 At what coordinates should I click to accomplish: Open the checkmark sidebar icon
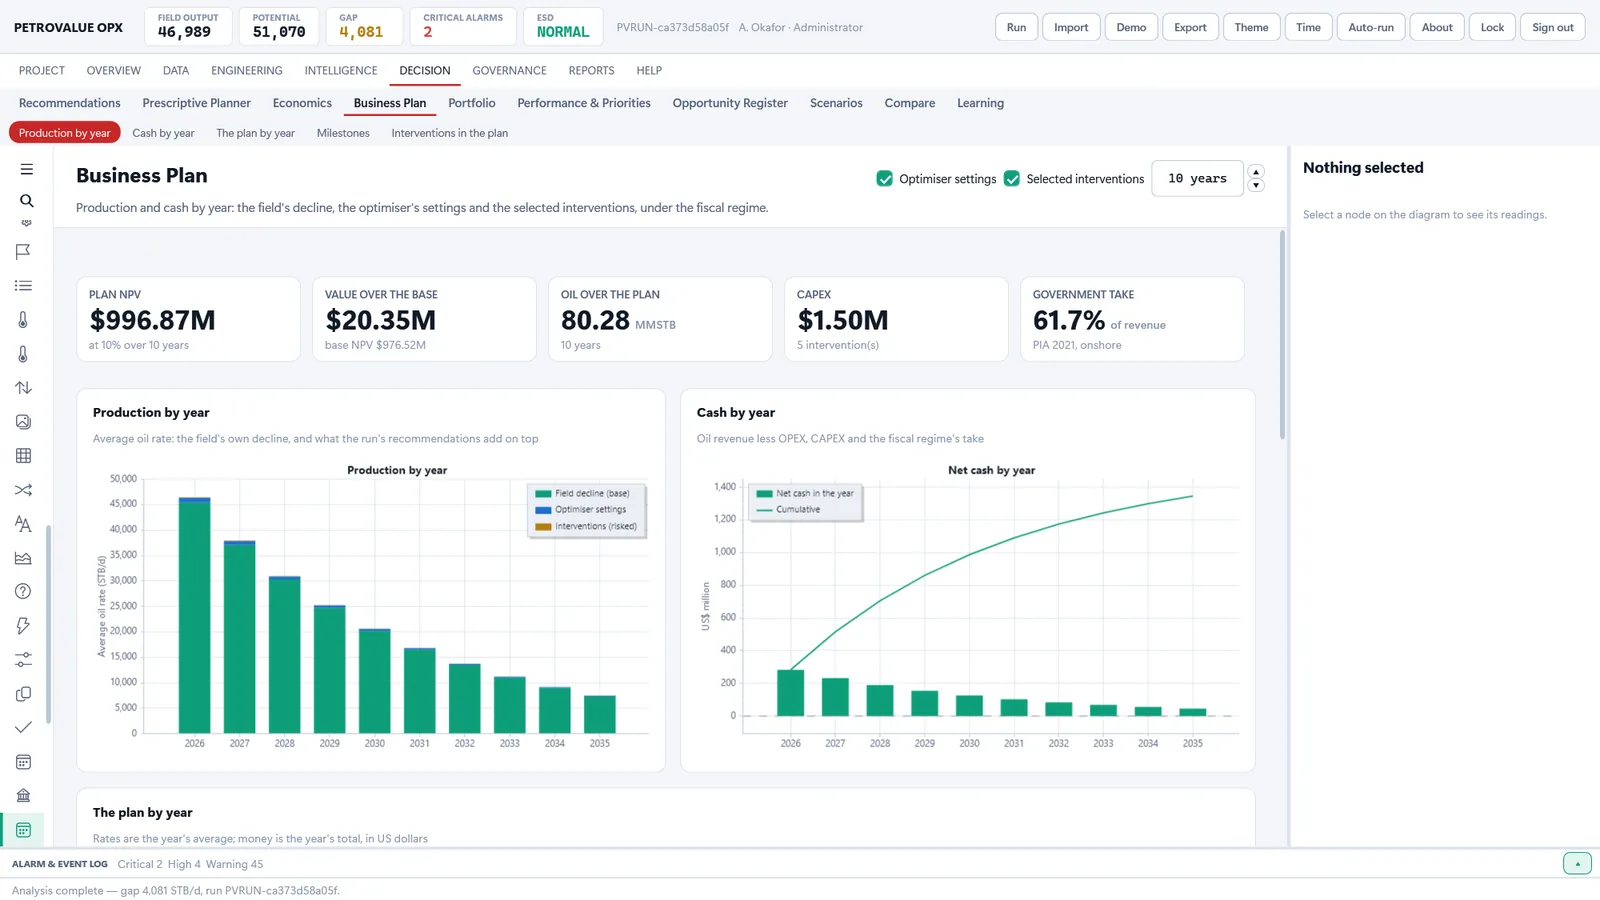coord(23,728)
